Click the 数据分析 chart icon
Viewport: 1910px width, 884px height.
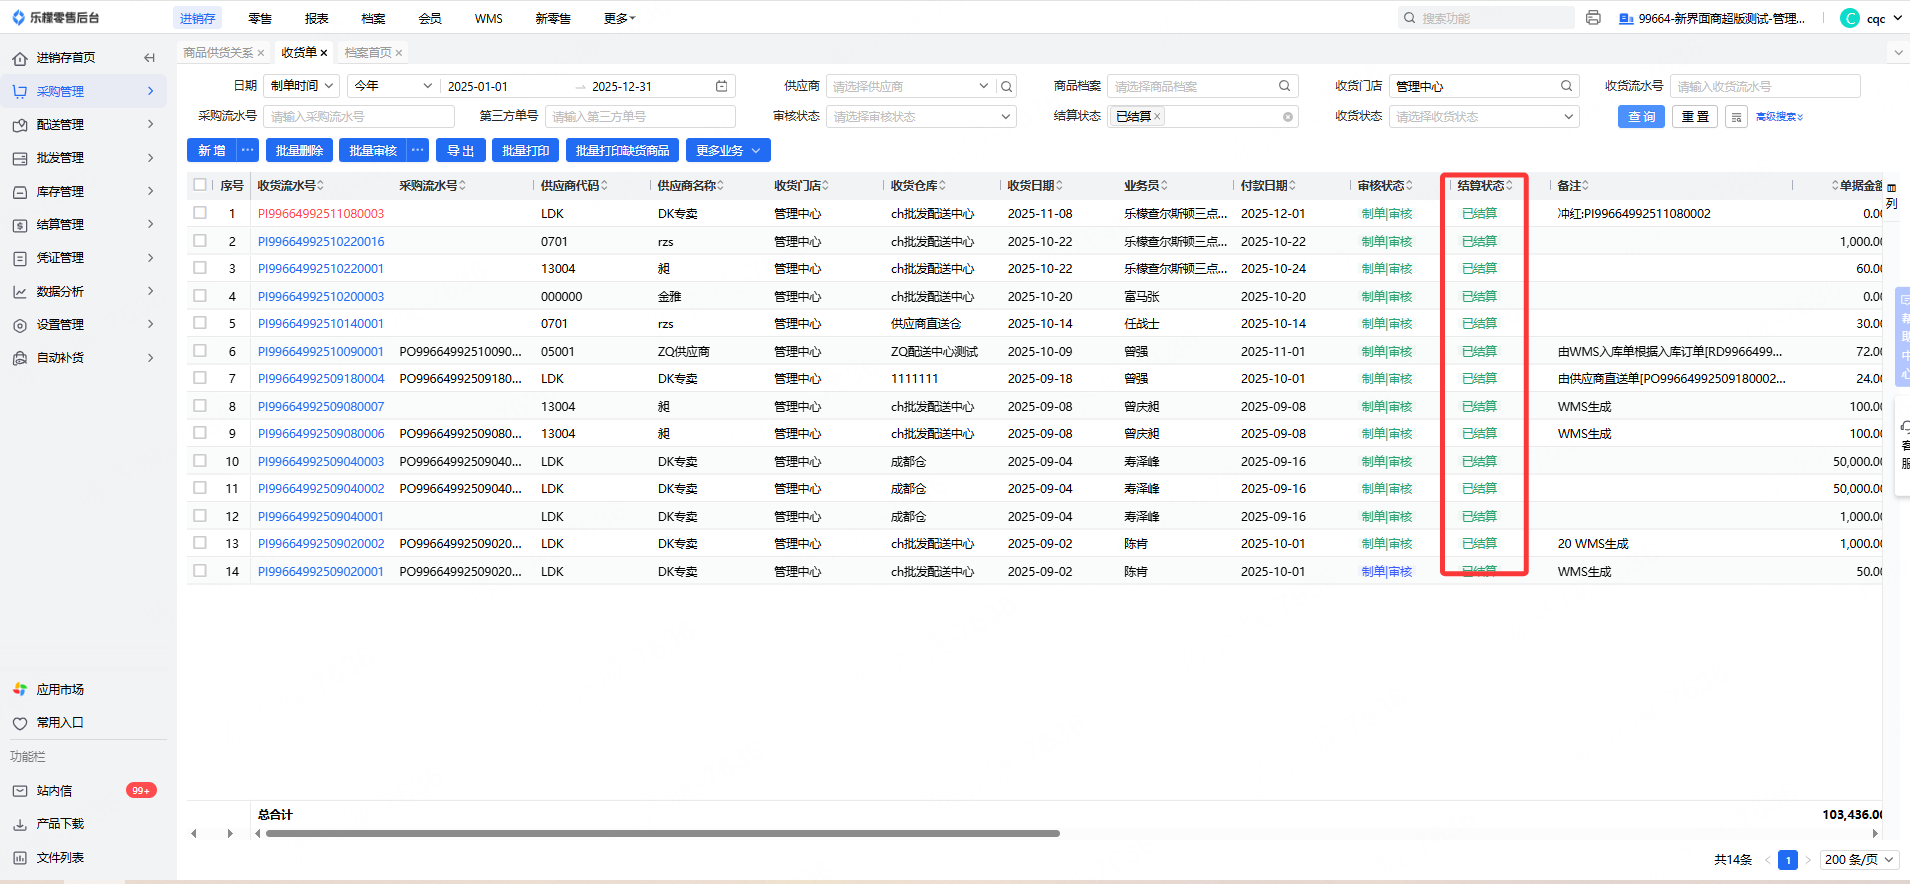(20, 292)
